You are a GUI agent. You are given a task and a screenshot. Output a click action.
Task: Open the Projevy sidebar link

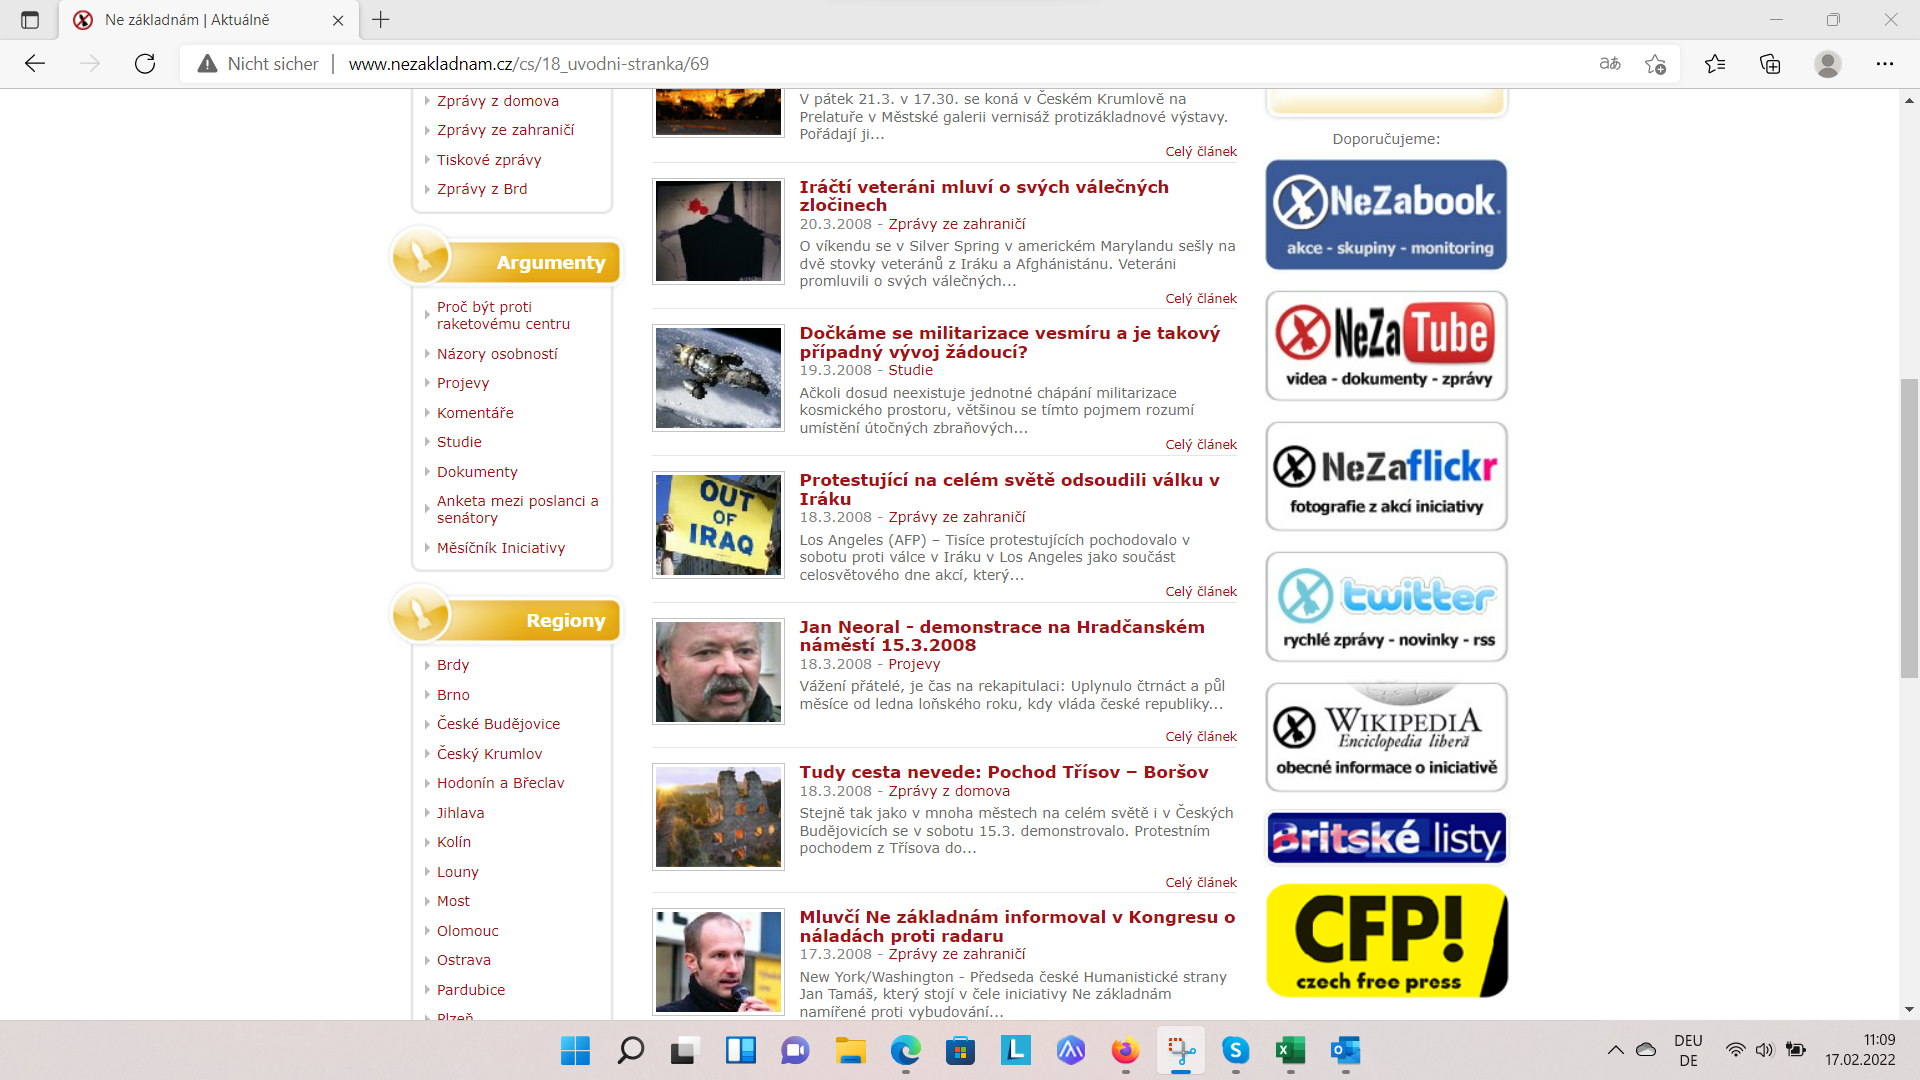click(462, 383)
